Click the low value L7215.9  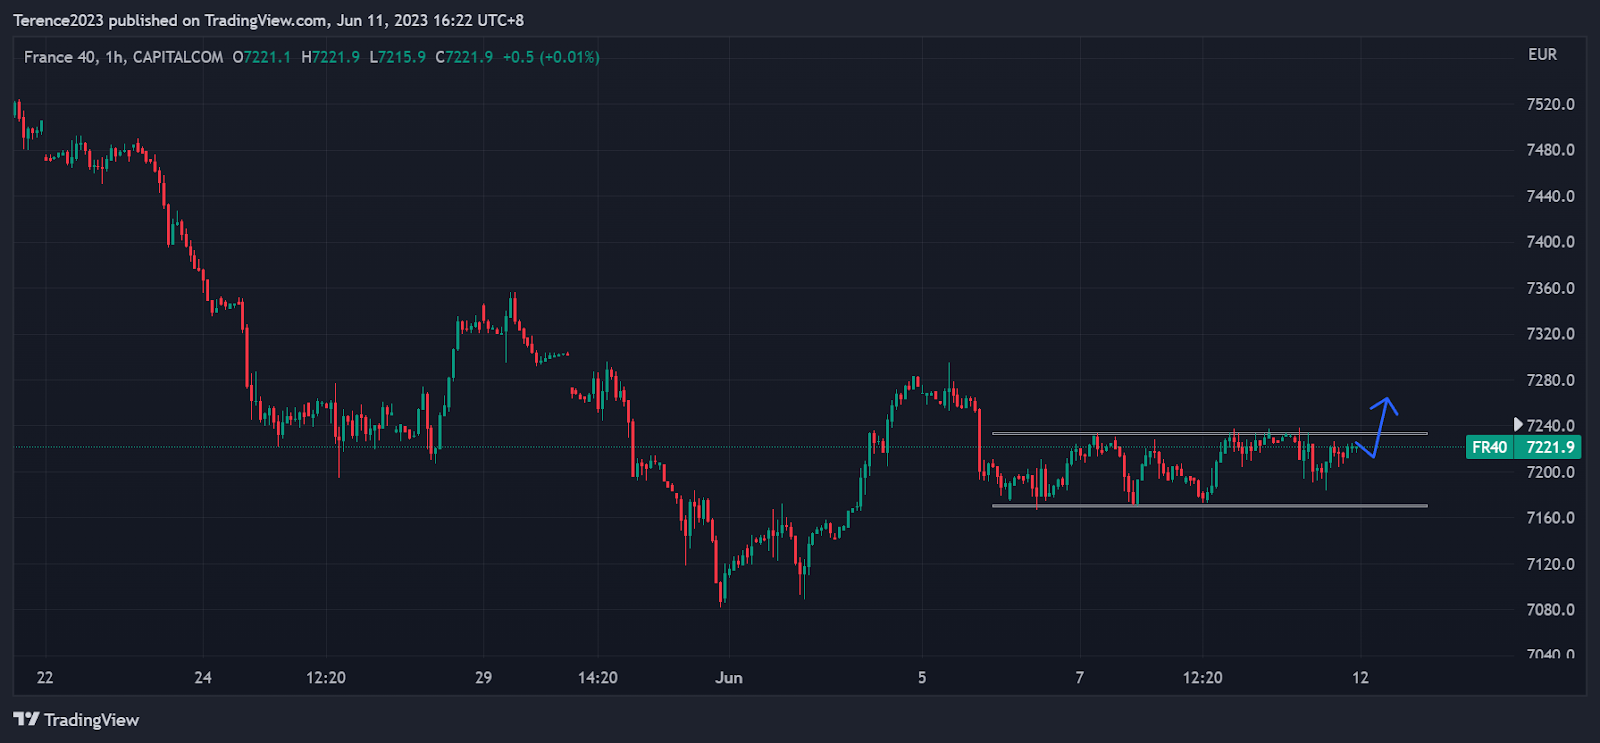click(x=398, y=57)
